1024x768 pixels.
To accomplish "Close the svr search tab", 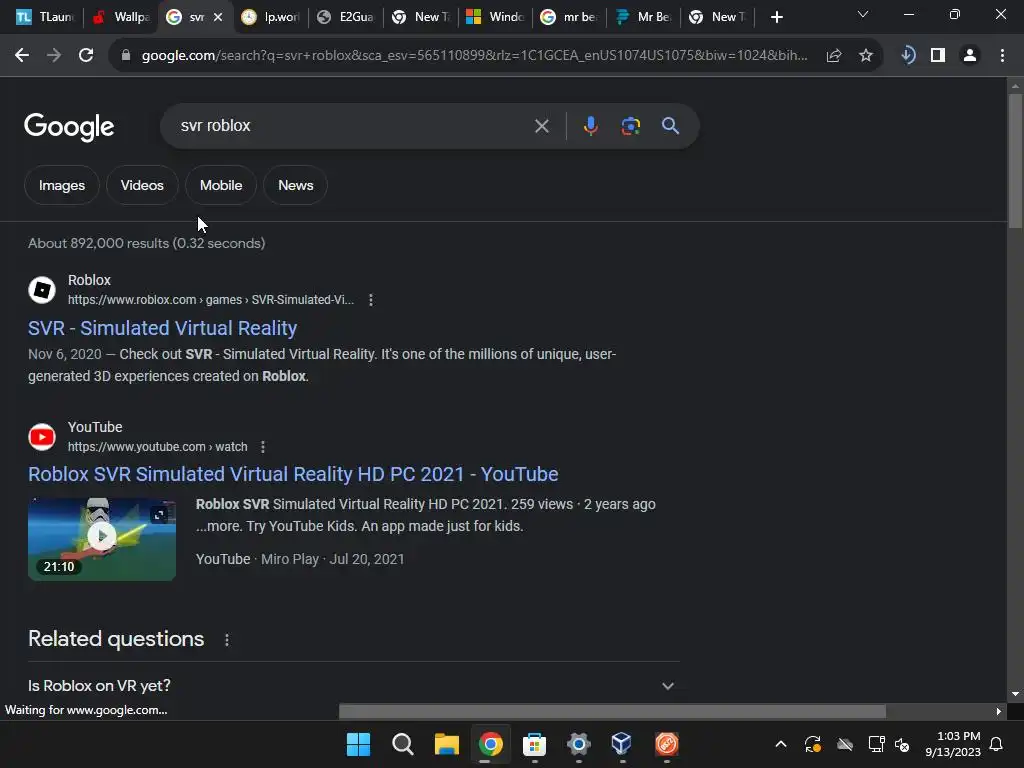I will pos(218,18).
